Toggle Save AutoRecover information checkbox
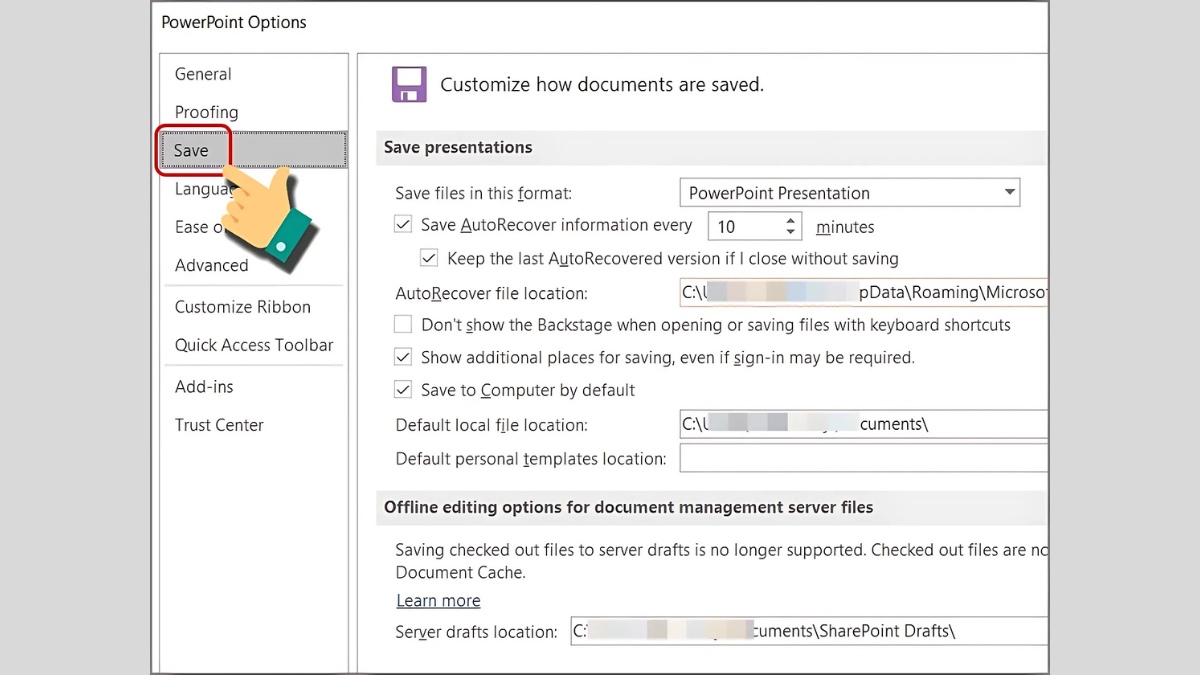Image resolution: width=1200 pixels, height=675 pixels. pos(403,225)
